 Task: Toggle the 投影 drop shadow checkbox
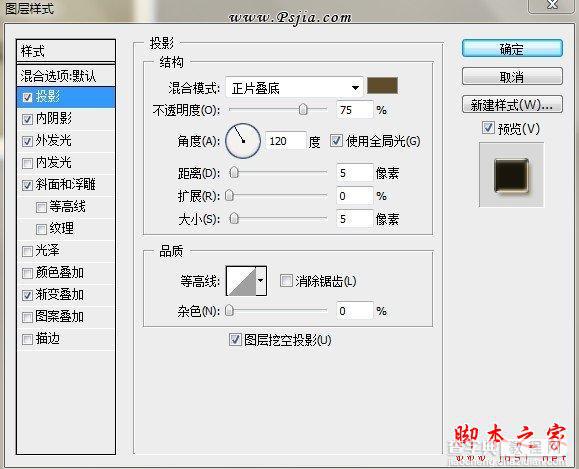click(27, 97)
